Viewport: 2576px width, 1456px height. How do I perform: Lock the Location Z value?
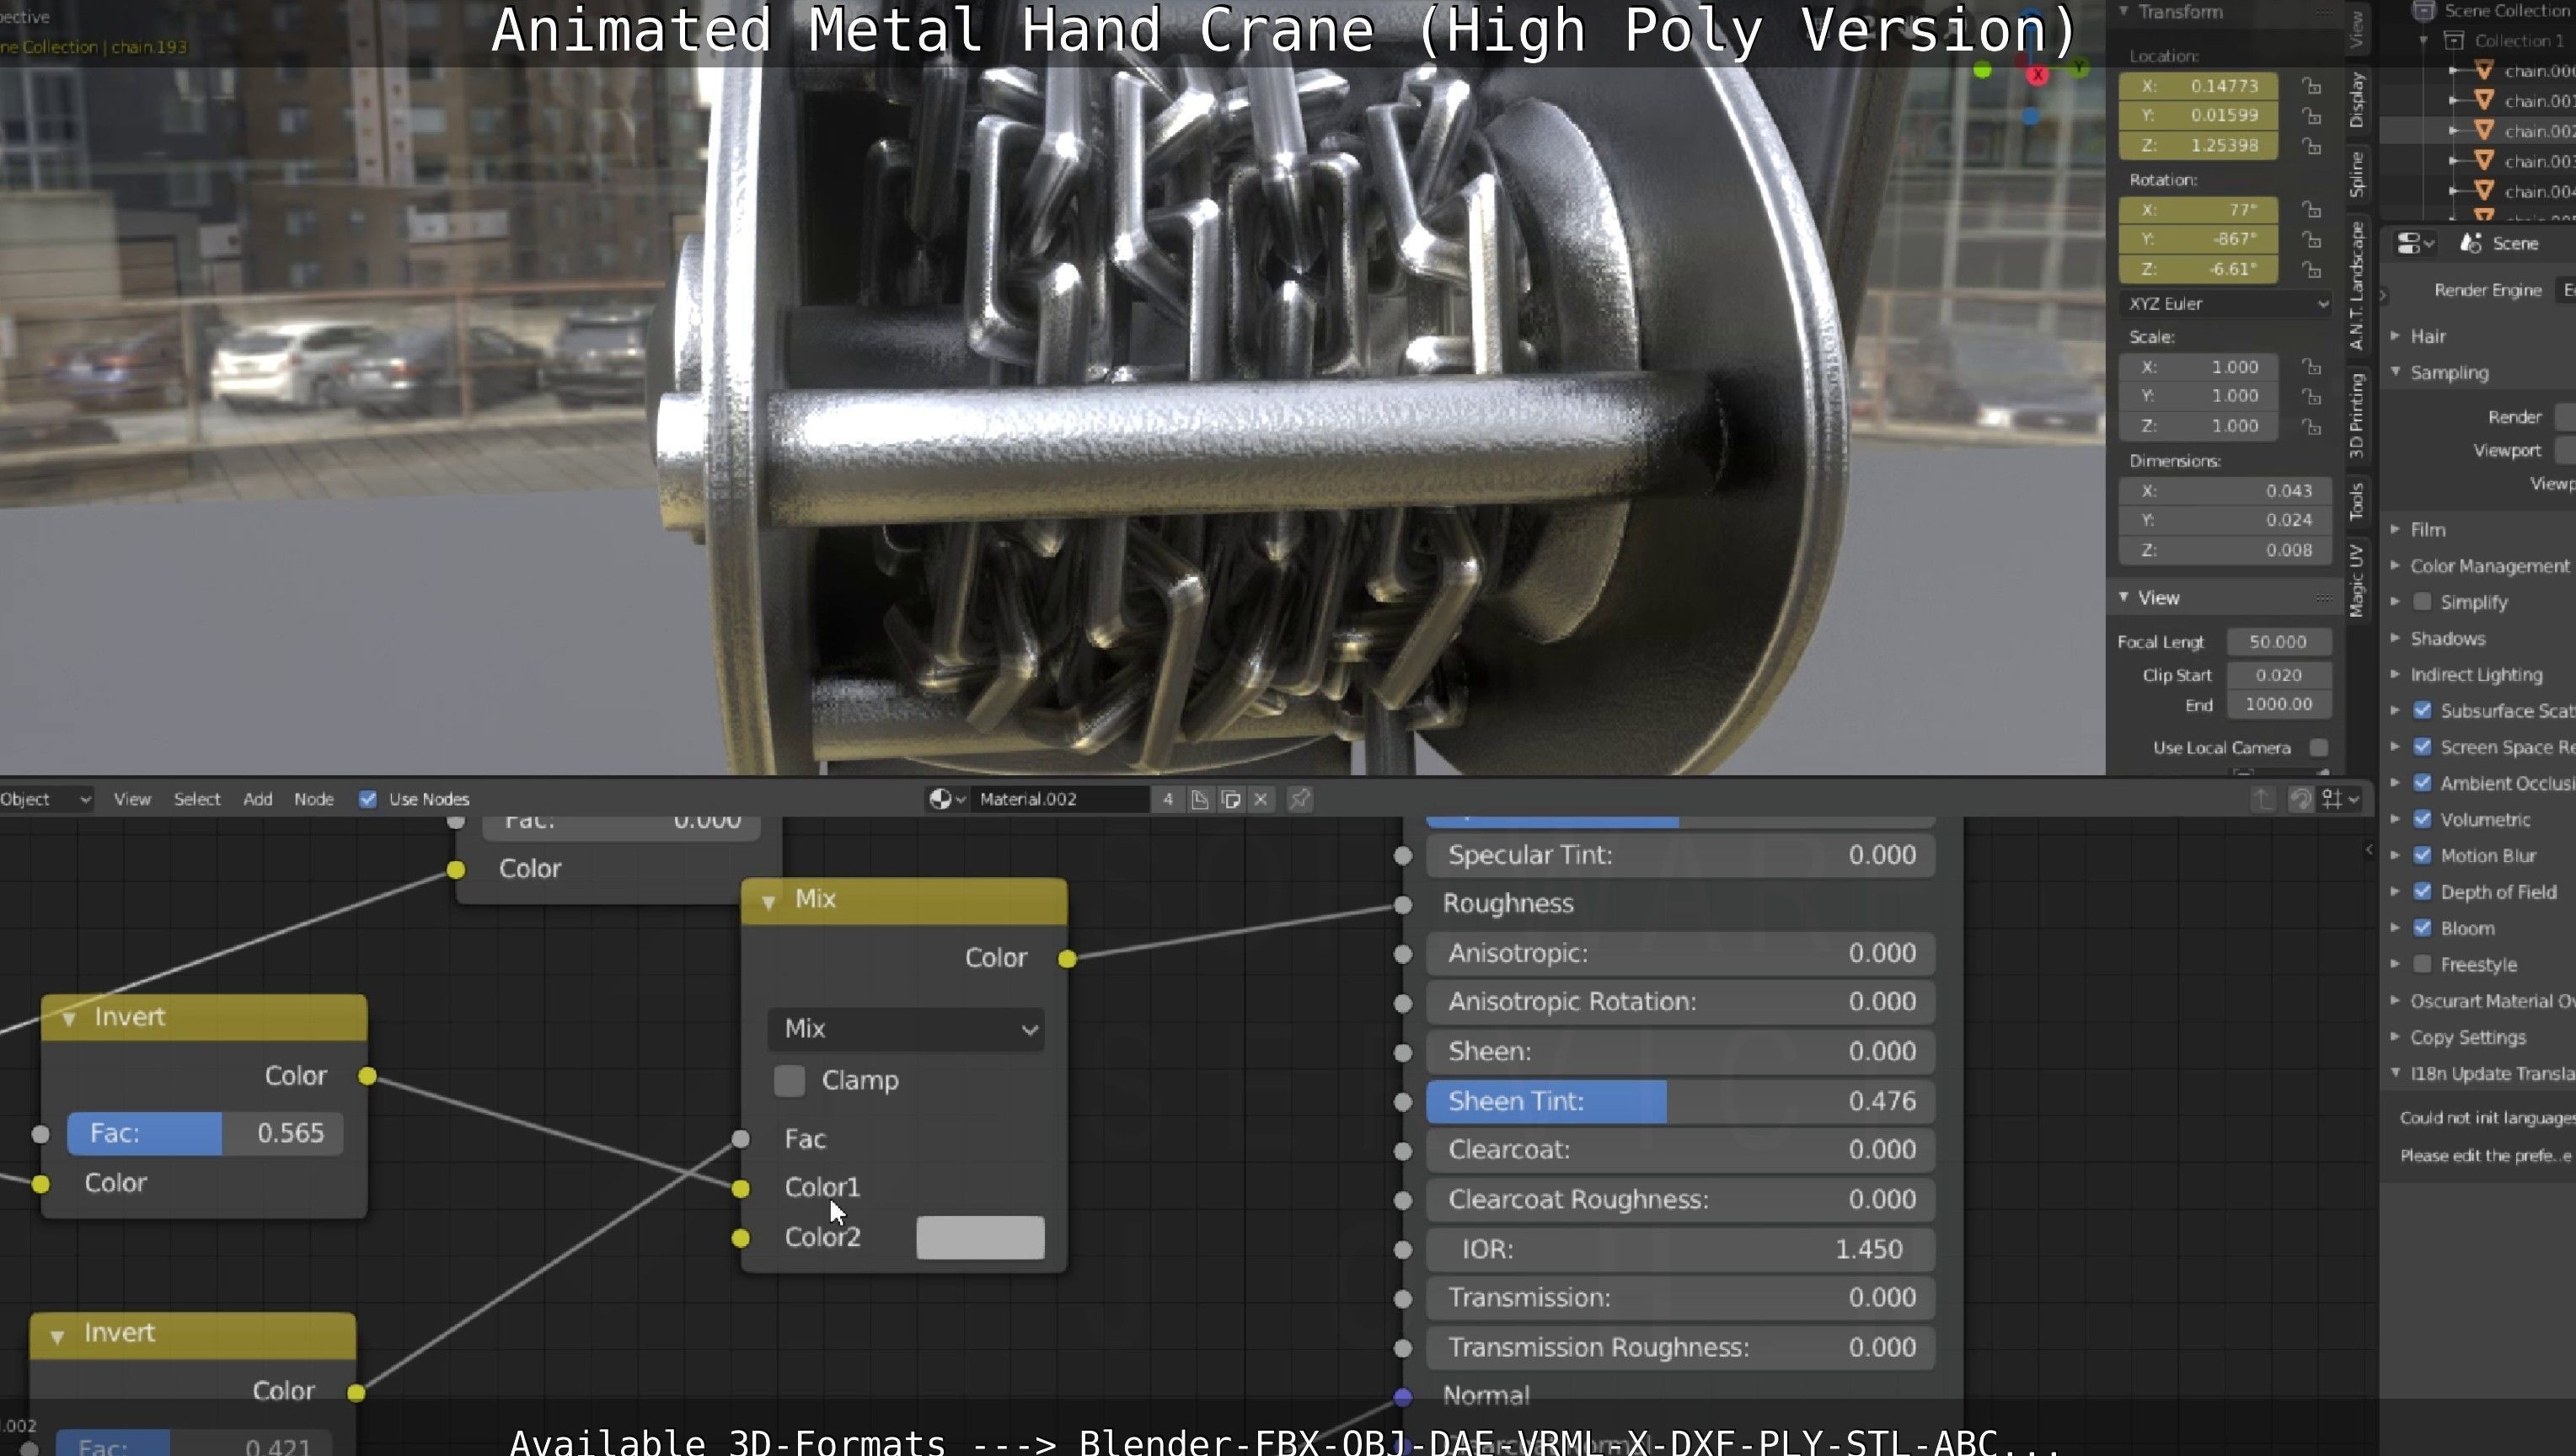2311,146
